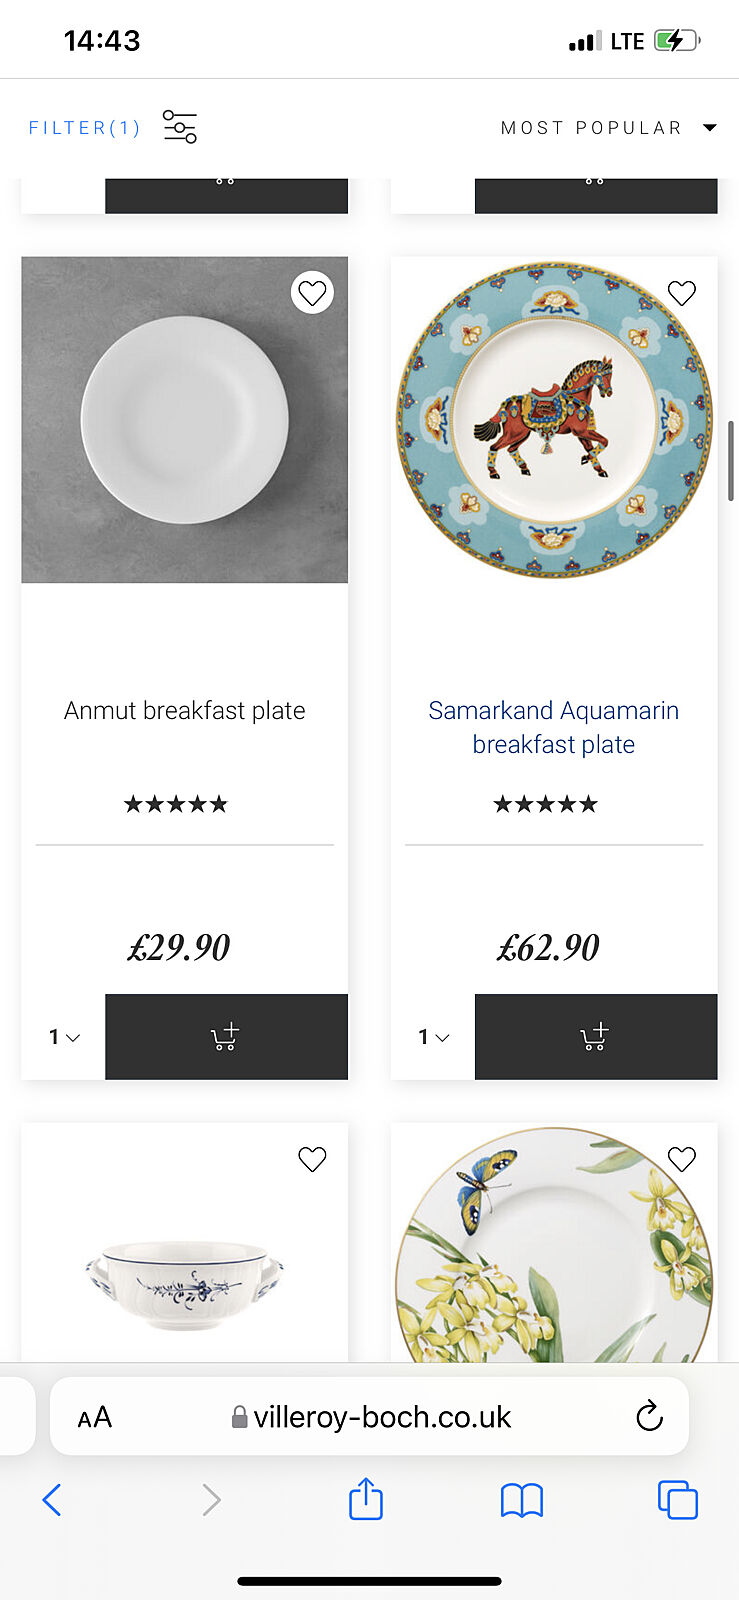Screen dimensions: 739x1600
Task: Add Samarkand Aquamarin plate to cart
Action: pos(595,1037)
